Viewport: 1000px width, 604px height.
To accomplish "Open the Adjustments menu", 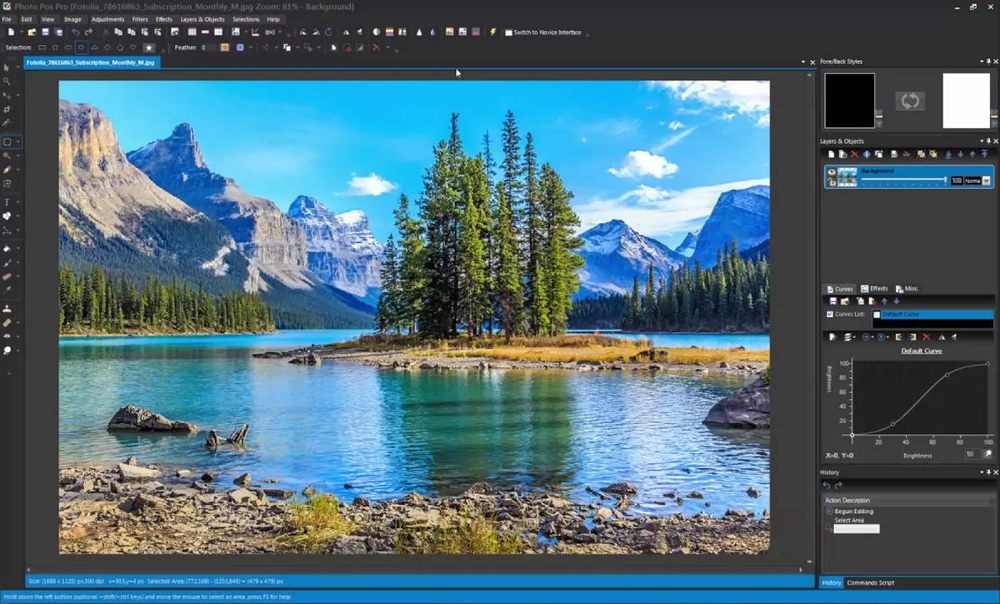I will tap(108, 19).
